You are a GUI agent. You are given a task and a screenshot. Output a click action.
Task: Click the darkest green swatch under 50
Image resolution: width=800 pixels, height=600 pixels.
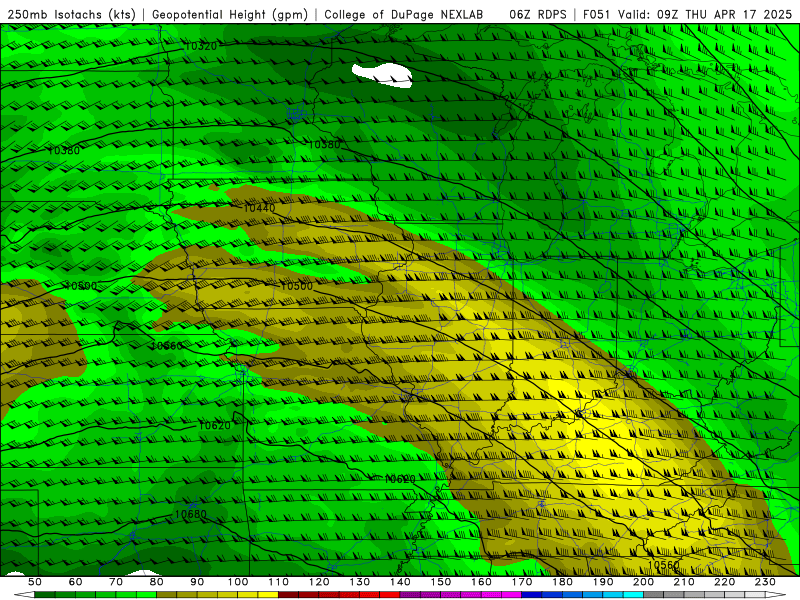44,594
